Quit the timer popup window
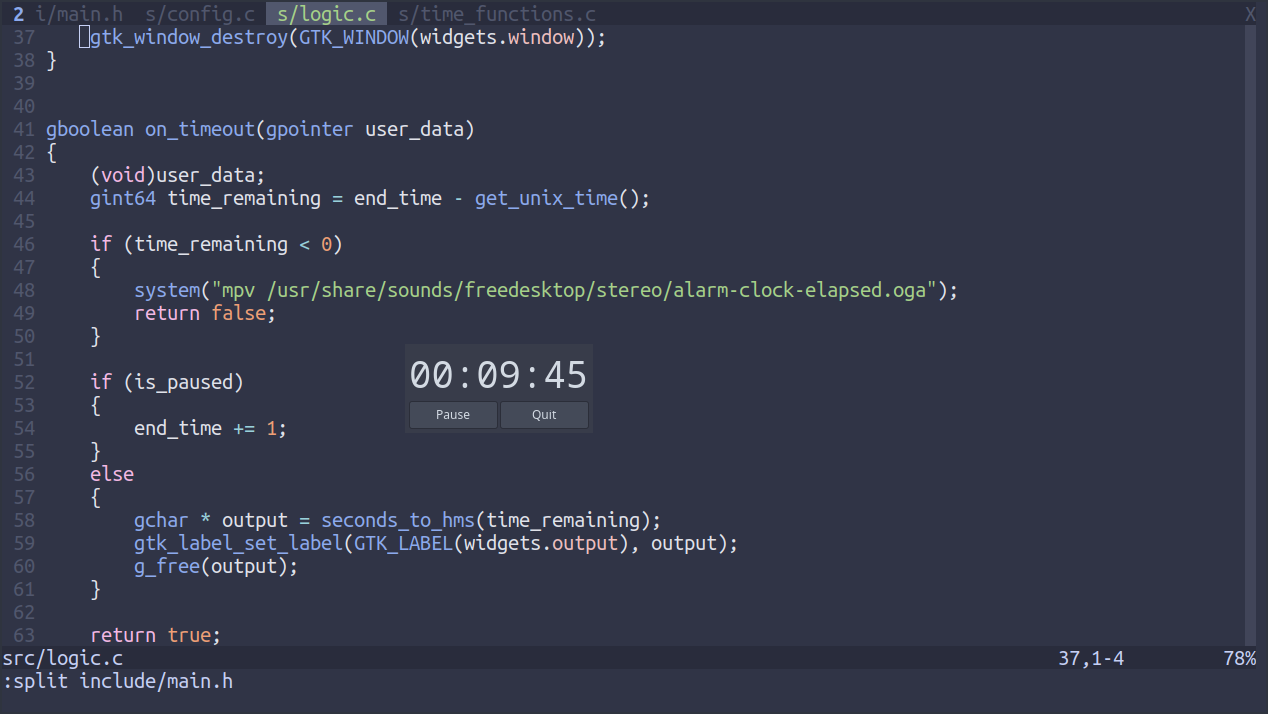 point(544,415)
